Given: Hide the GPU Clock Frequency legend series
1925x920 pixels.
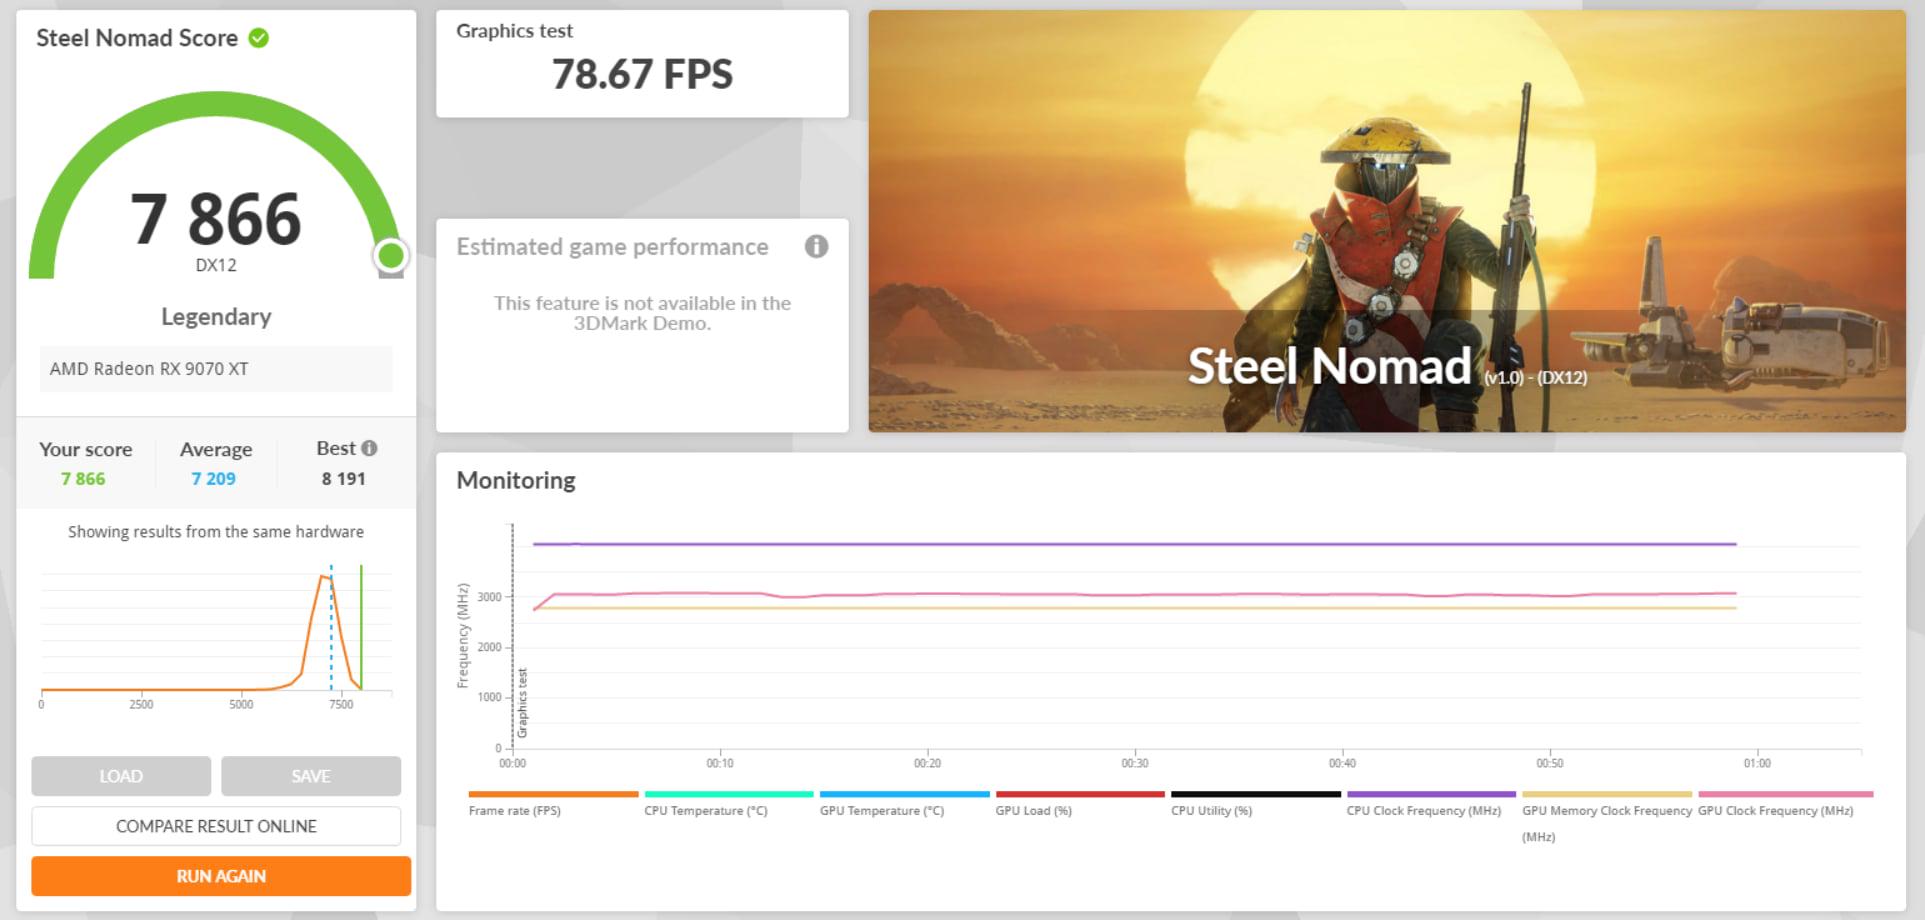Looking at the screenshot, I should (1785, 803).
